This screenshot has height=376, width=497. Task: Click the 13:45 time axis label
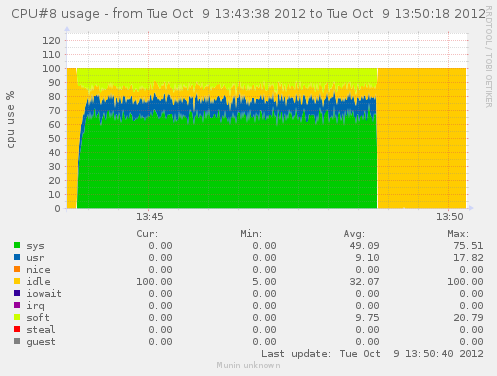coord(150,217)
